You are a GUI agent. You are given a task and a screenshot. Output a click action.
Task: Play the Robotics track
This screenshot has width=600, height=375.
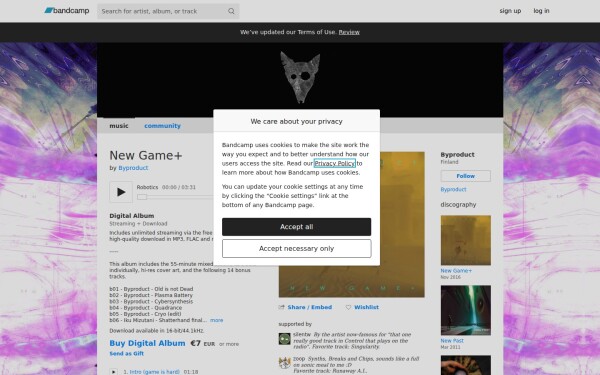(121, 192)
